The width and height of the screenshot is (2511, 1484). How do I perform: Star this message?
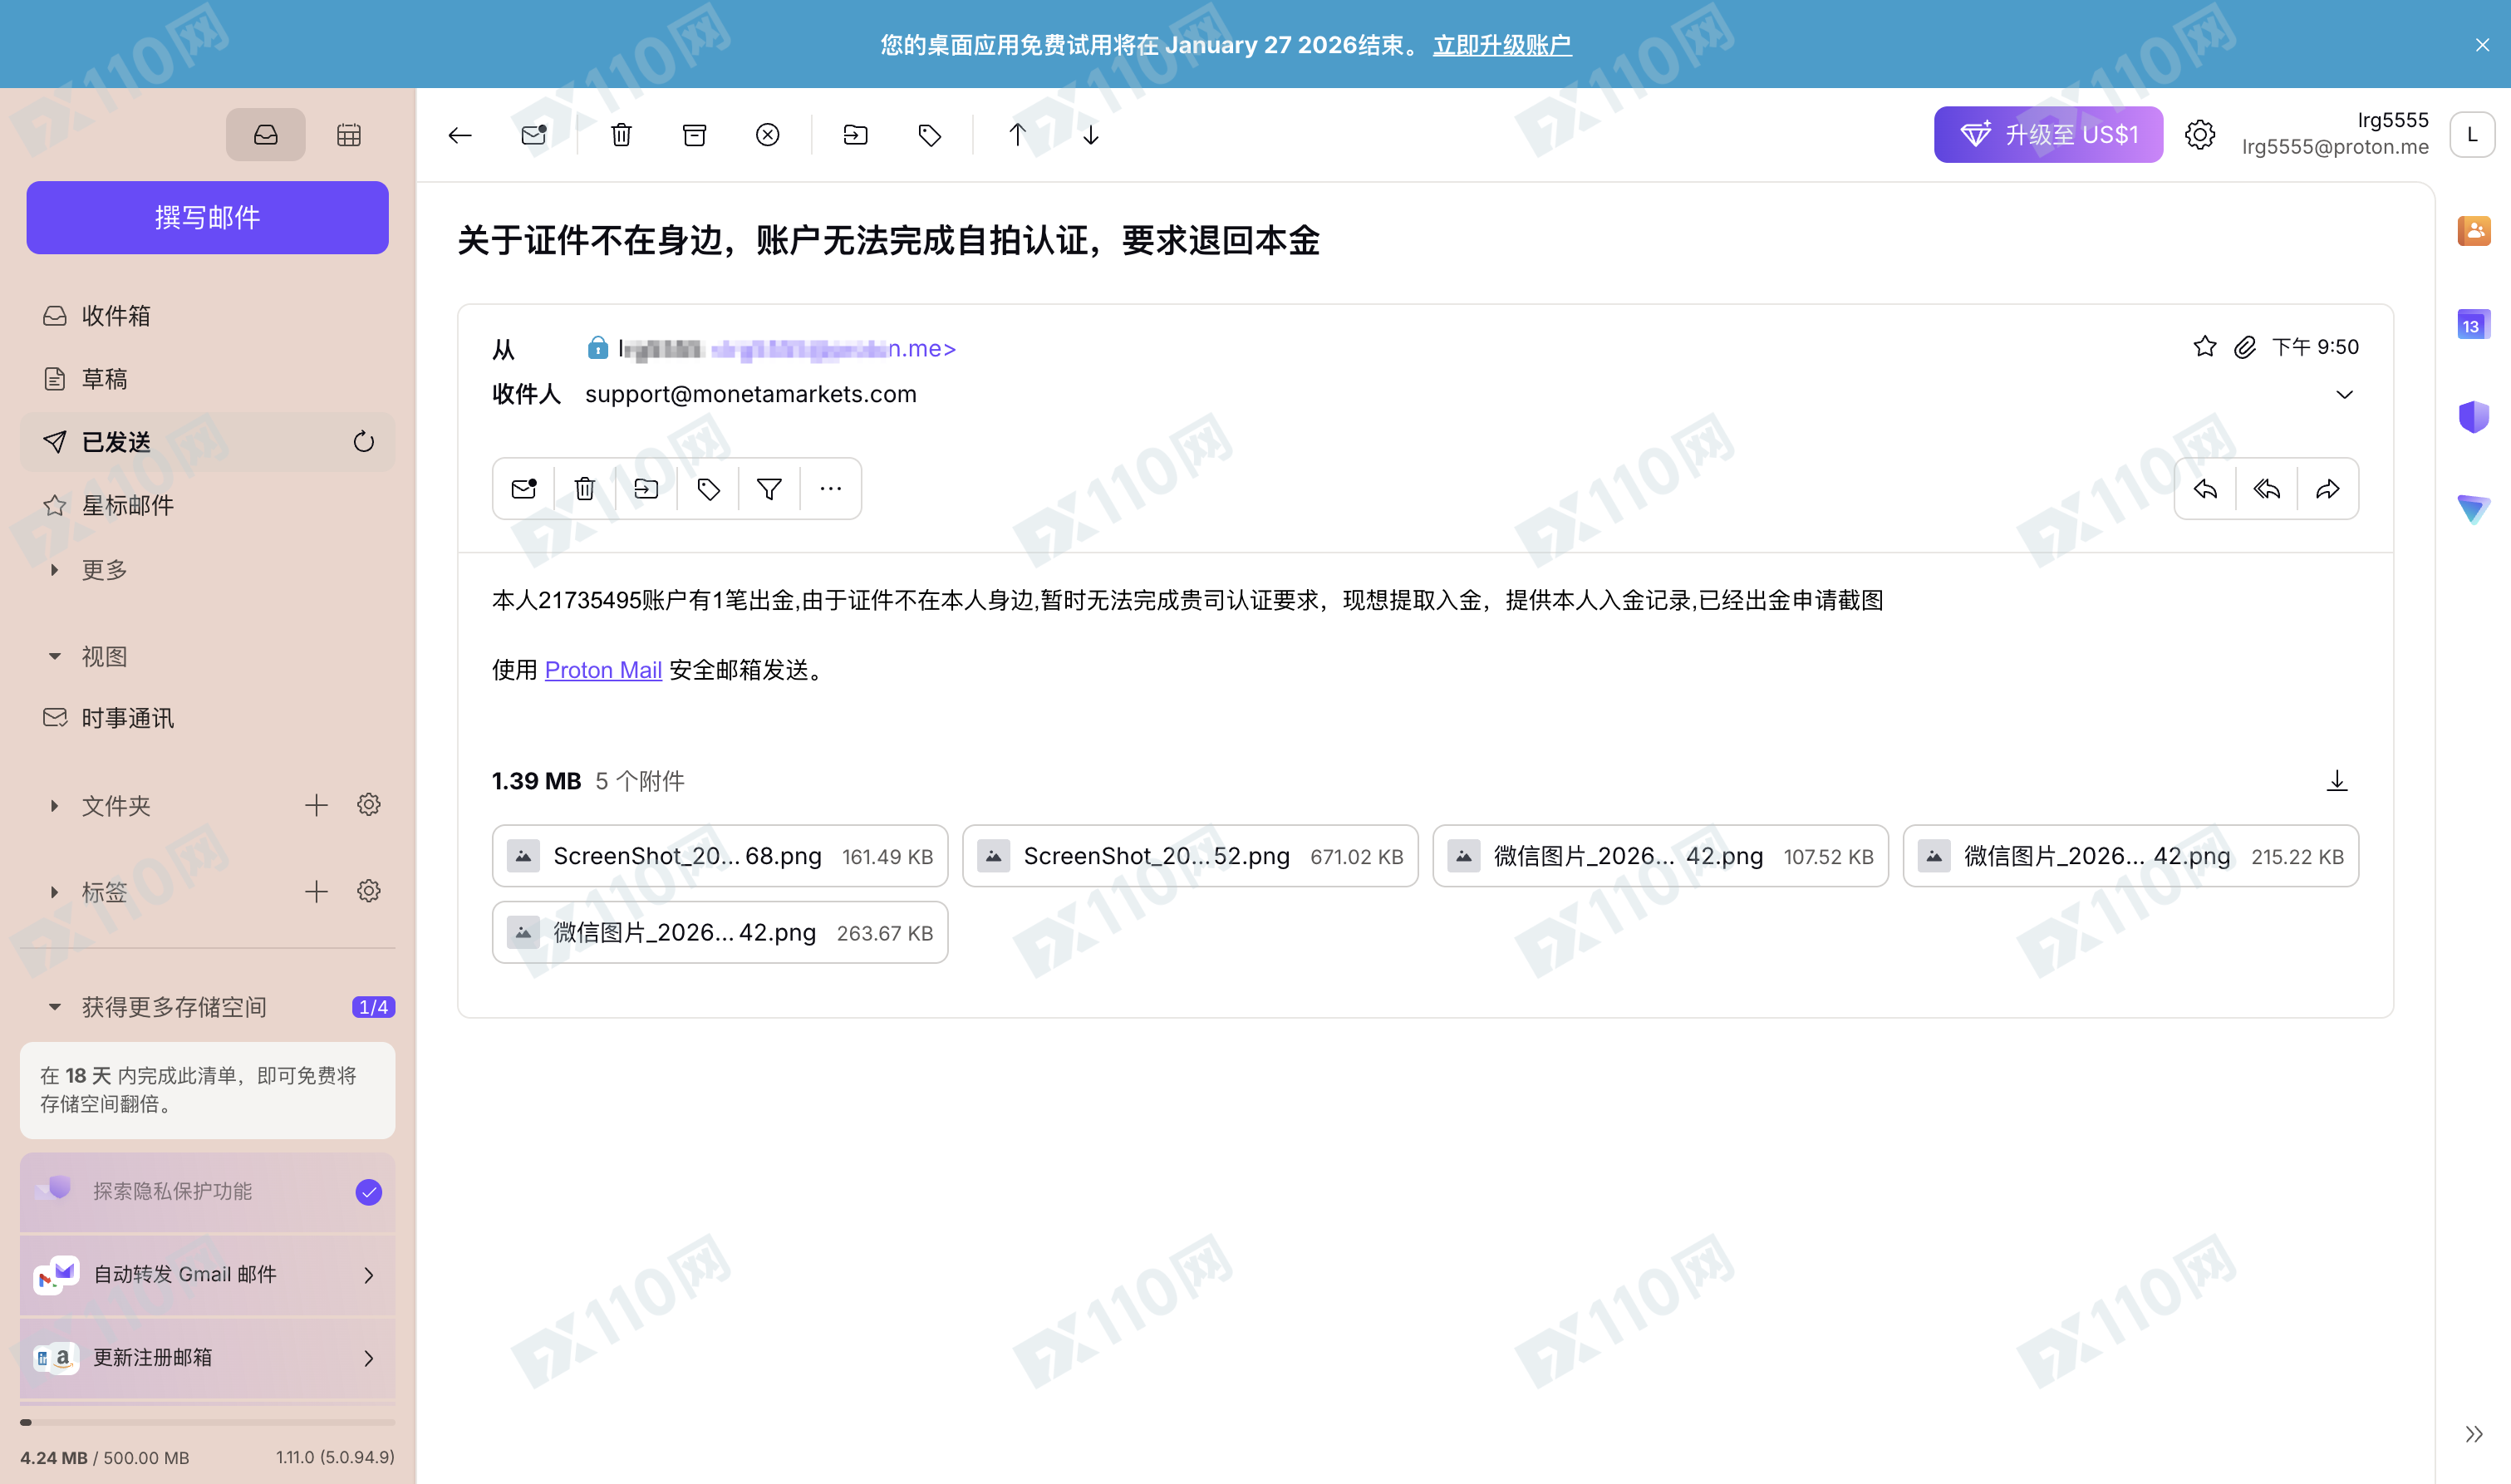click(2204, 347)
